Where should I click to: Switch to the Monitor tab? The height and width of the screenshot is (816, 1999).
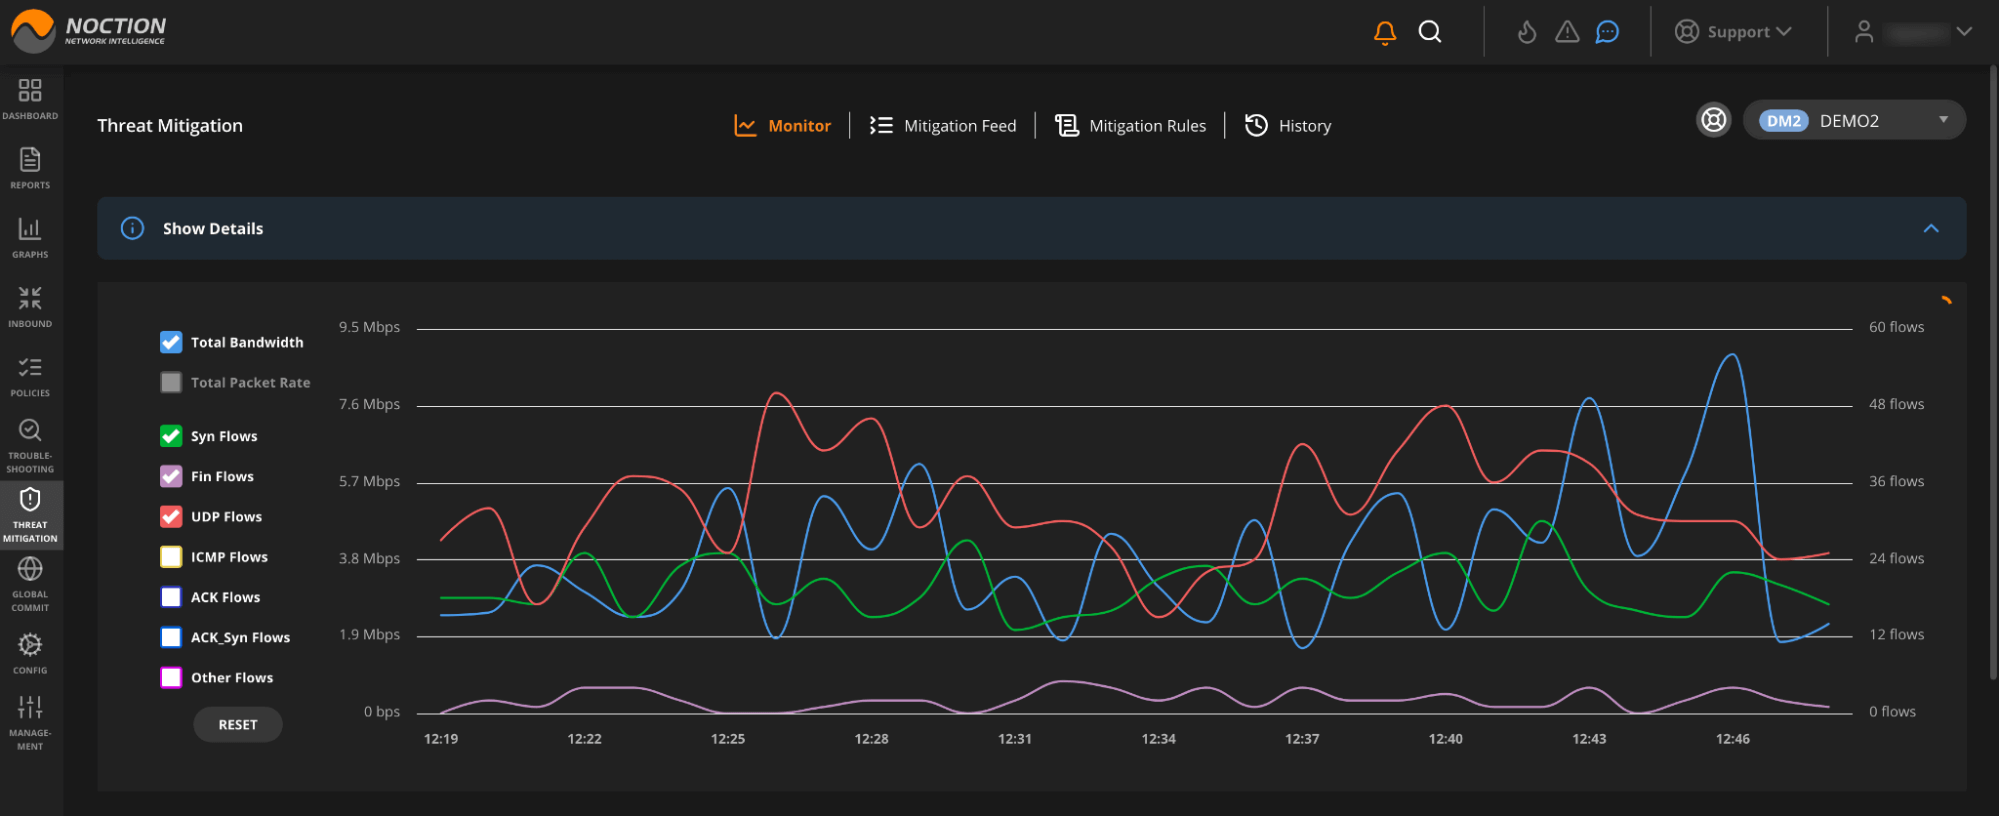783,125
